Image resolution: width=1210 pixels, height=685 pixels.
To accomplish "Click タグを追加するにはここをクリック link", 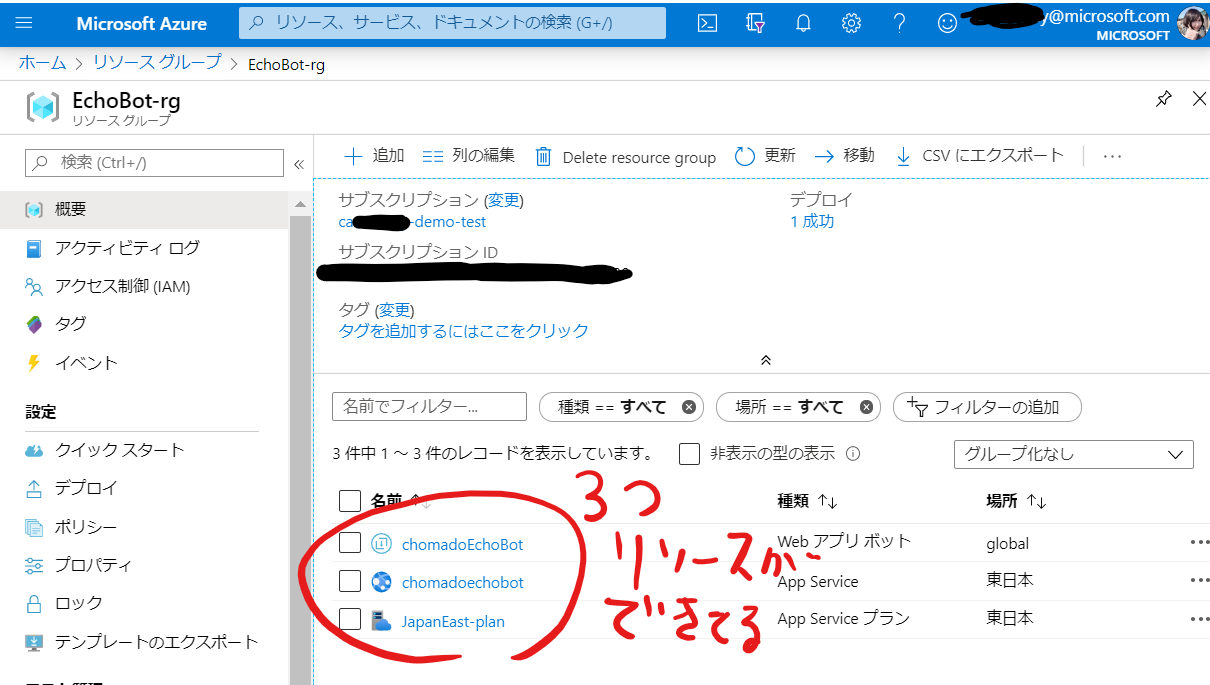I will point(464,330).
